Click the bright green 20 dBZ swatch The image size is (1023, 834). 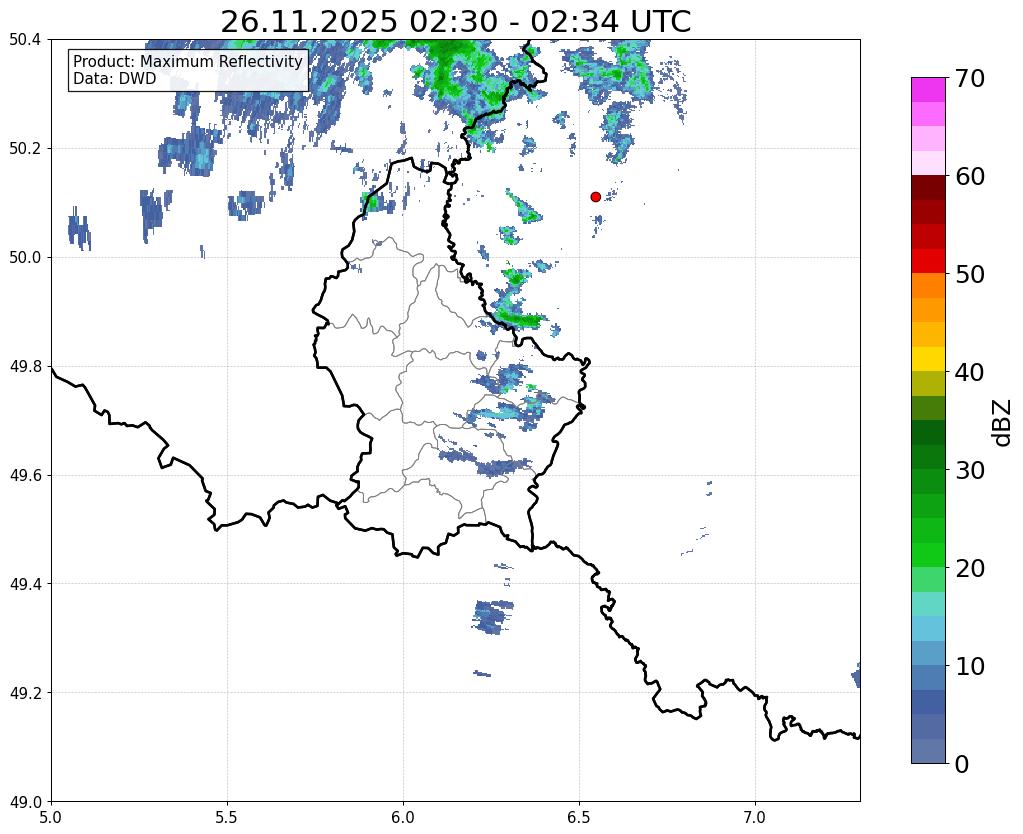[928, 555]
